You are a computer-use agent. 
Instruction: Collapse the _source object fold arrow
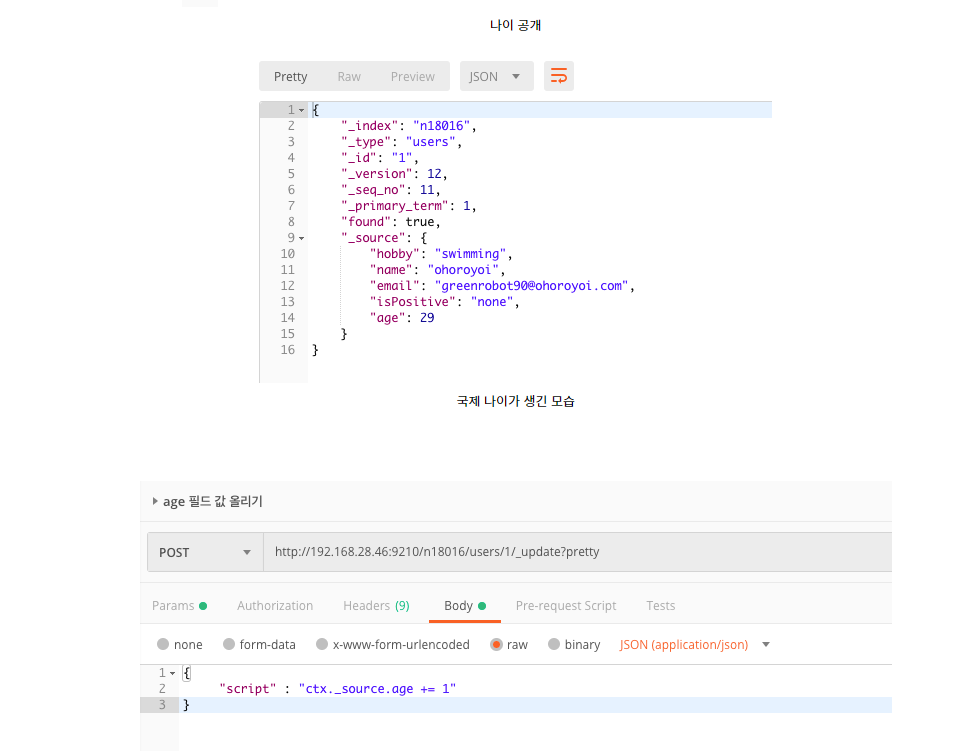[x=302, y=238]
